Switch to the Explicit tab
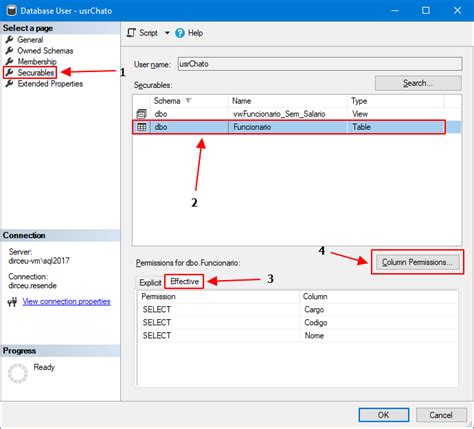 click(x=150, y=282)
